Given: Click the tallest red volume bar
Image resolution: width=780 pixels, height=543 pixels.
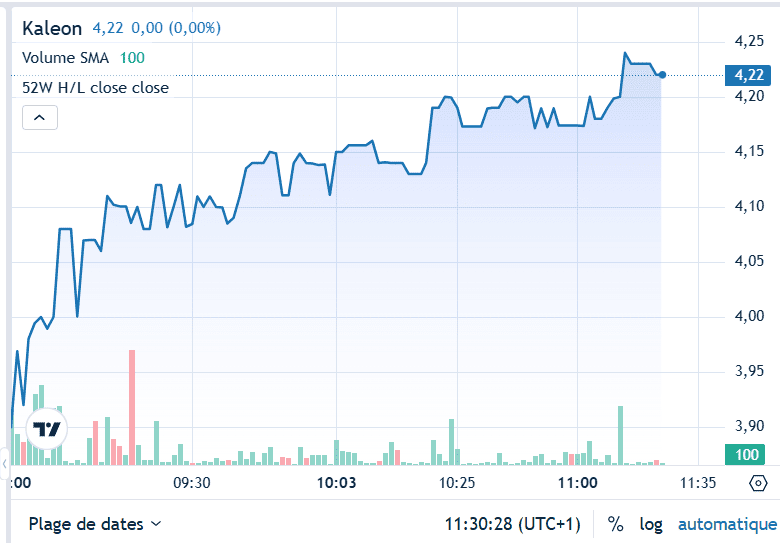Looking at the screenshot, I should [132, 407].
